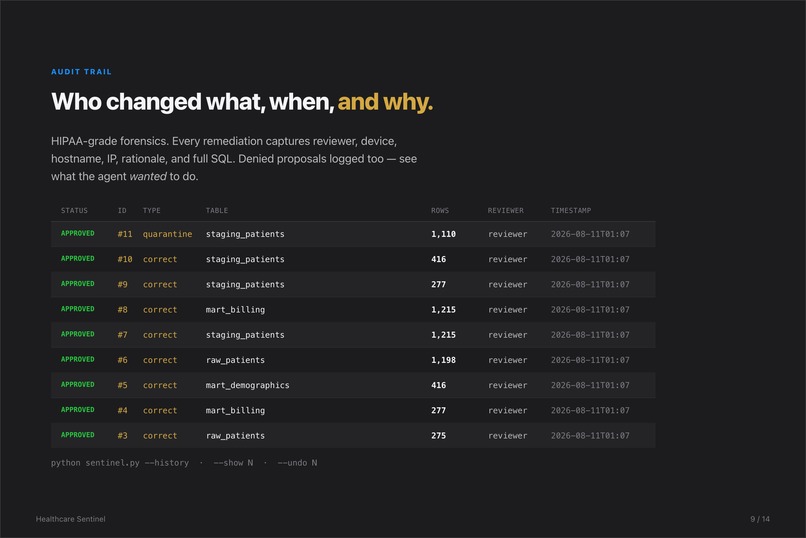Screen dimensions: 806x538
Task: Click timestamp in row #11
Action: [590, 234]
